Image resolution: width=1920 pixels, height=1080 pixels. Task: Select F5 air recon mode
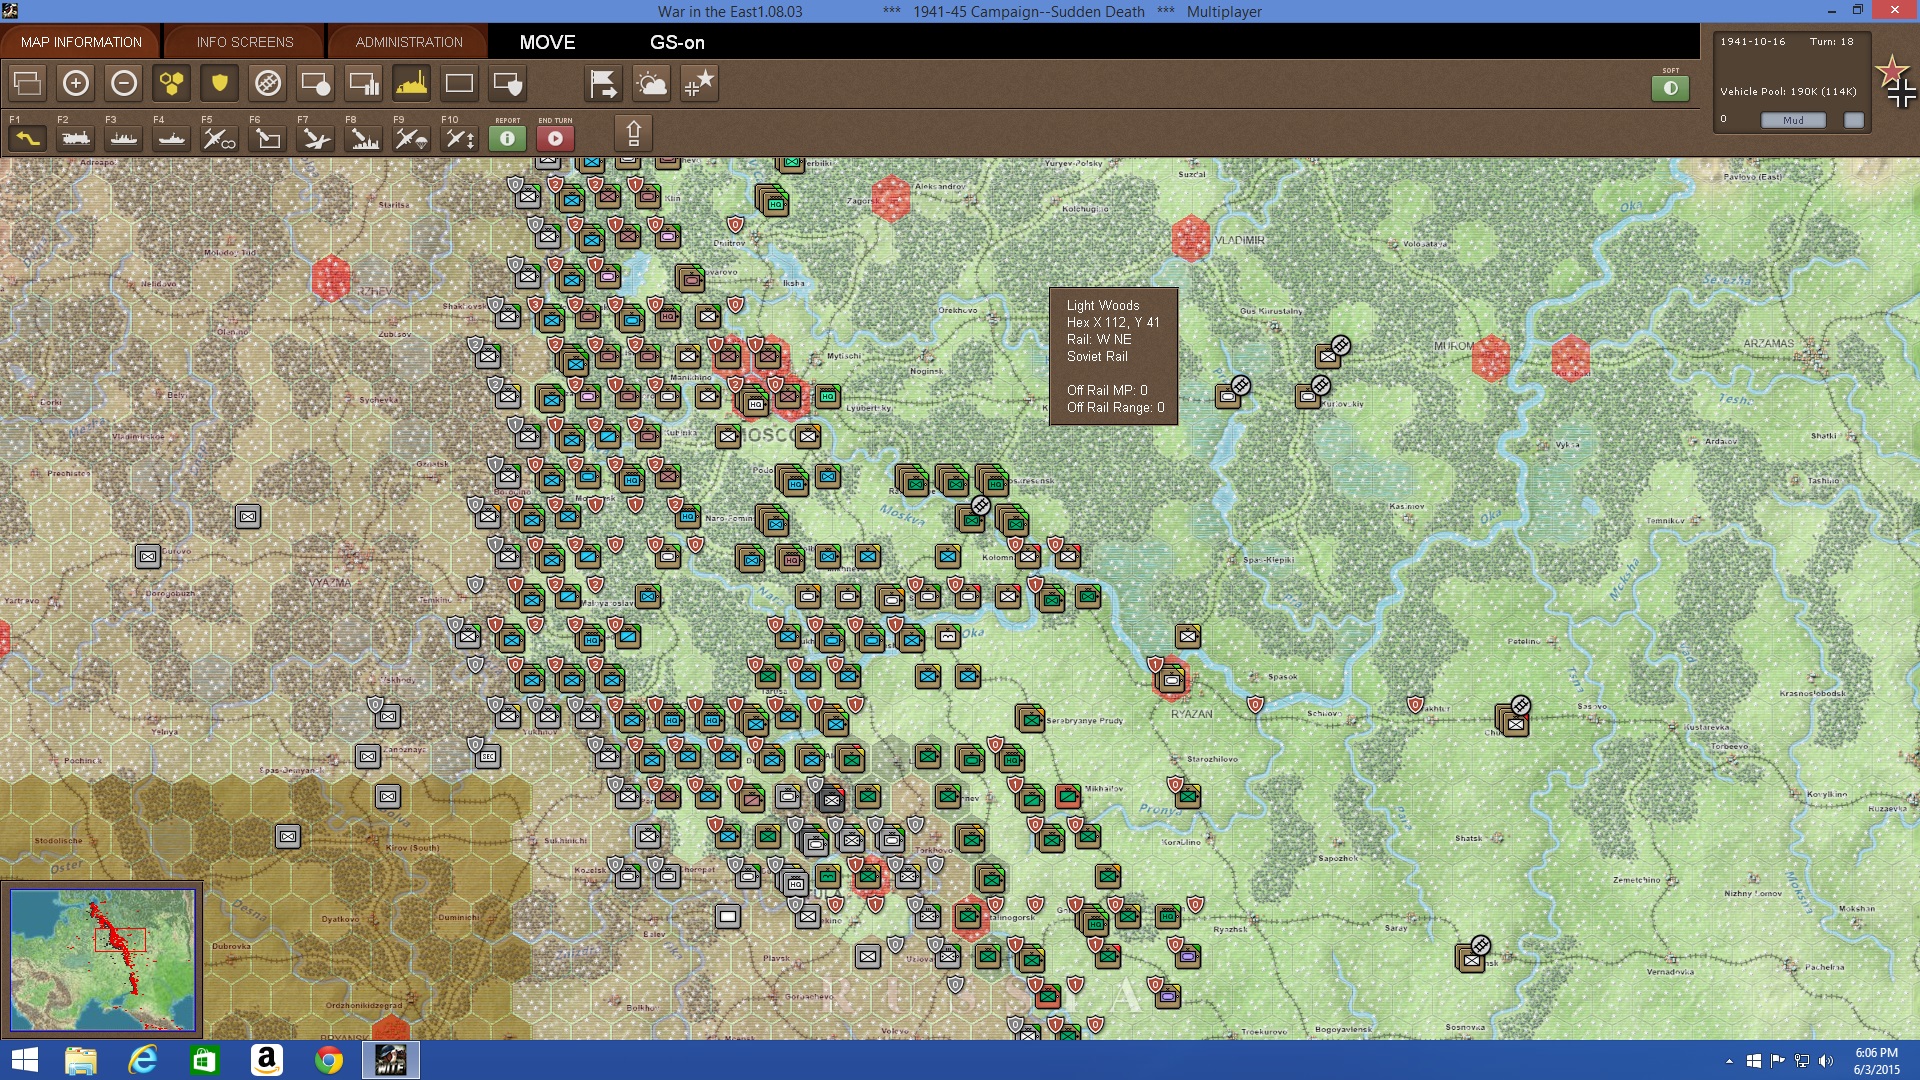219,138
